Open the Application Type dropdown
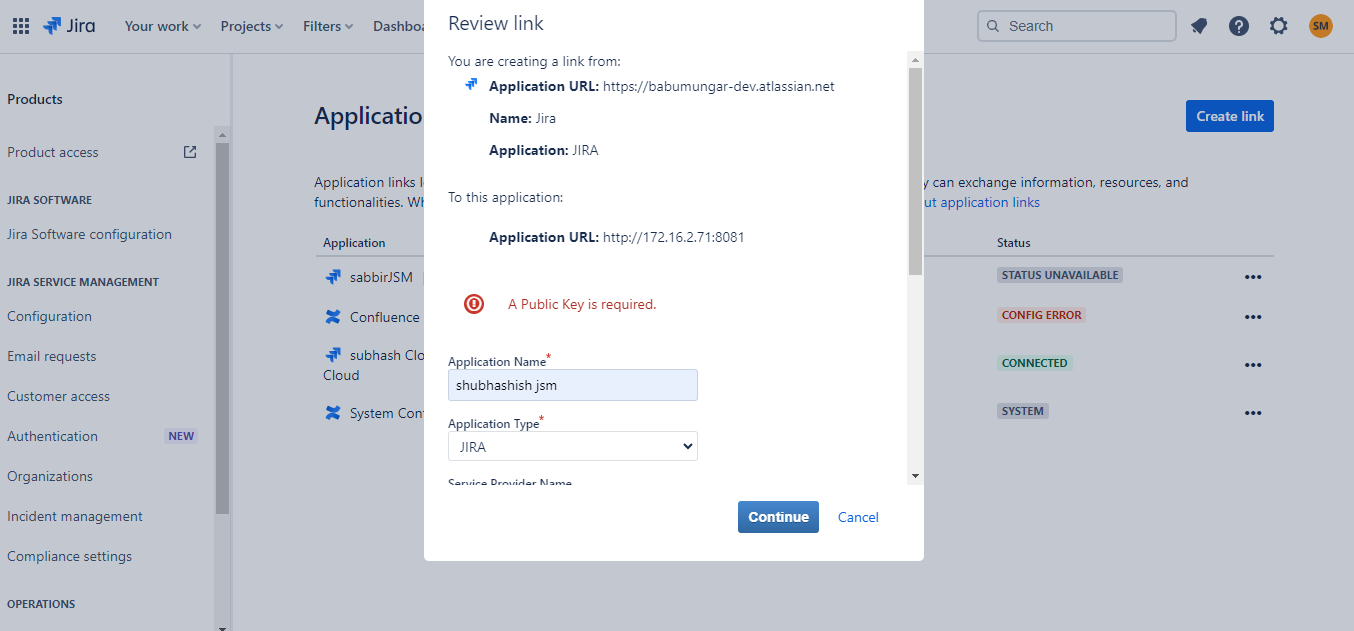This screenshot has height=631, width=1354. [x=572, y=446]
